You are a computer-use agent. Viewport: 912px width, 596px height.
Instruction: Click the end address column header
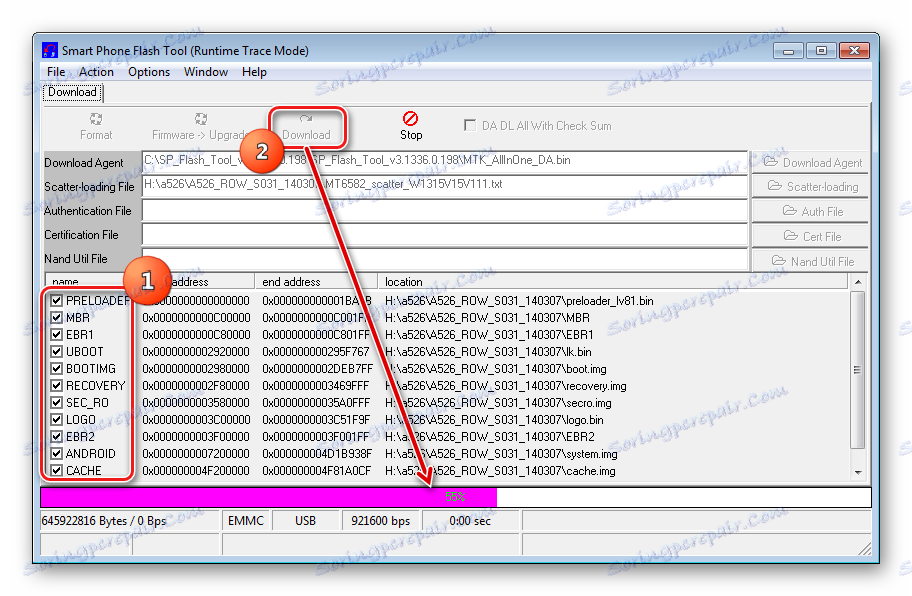[316, 282]
